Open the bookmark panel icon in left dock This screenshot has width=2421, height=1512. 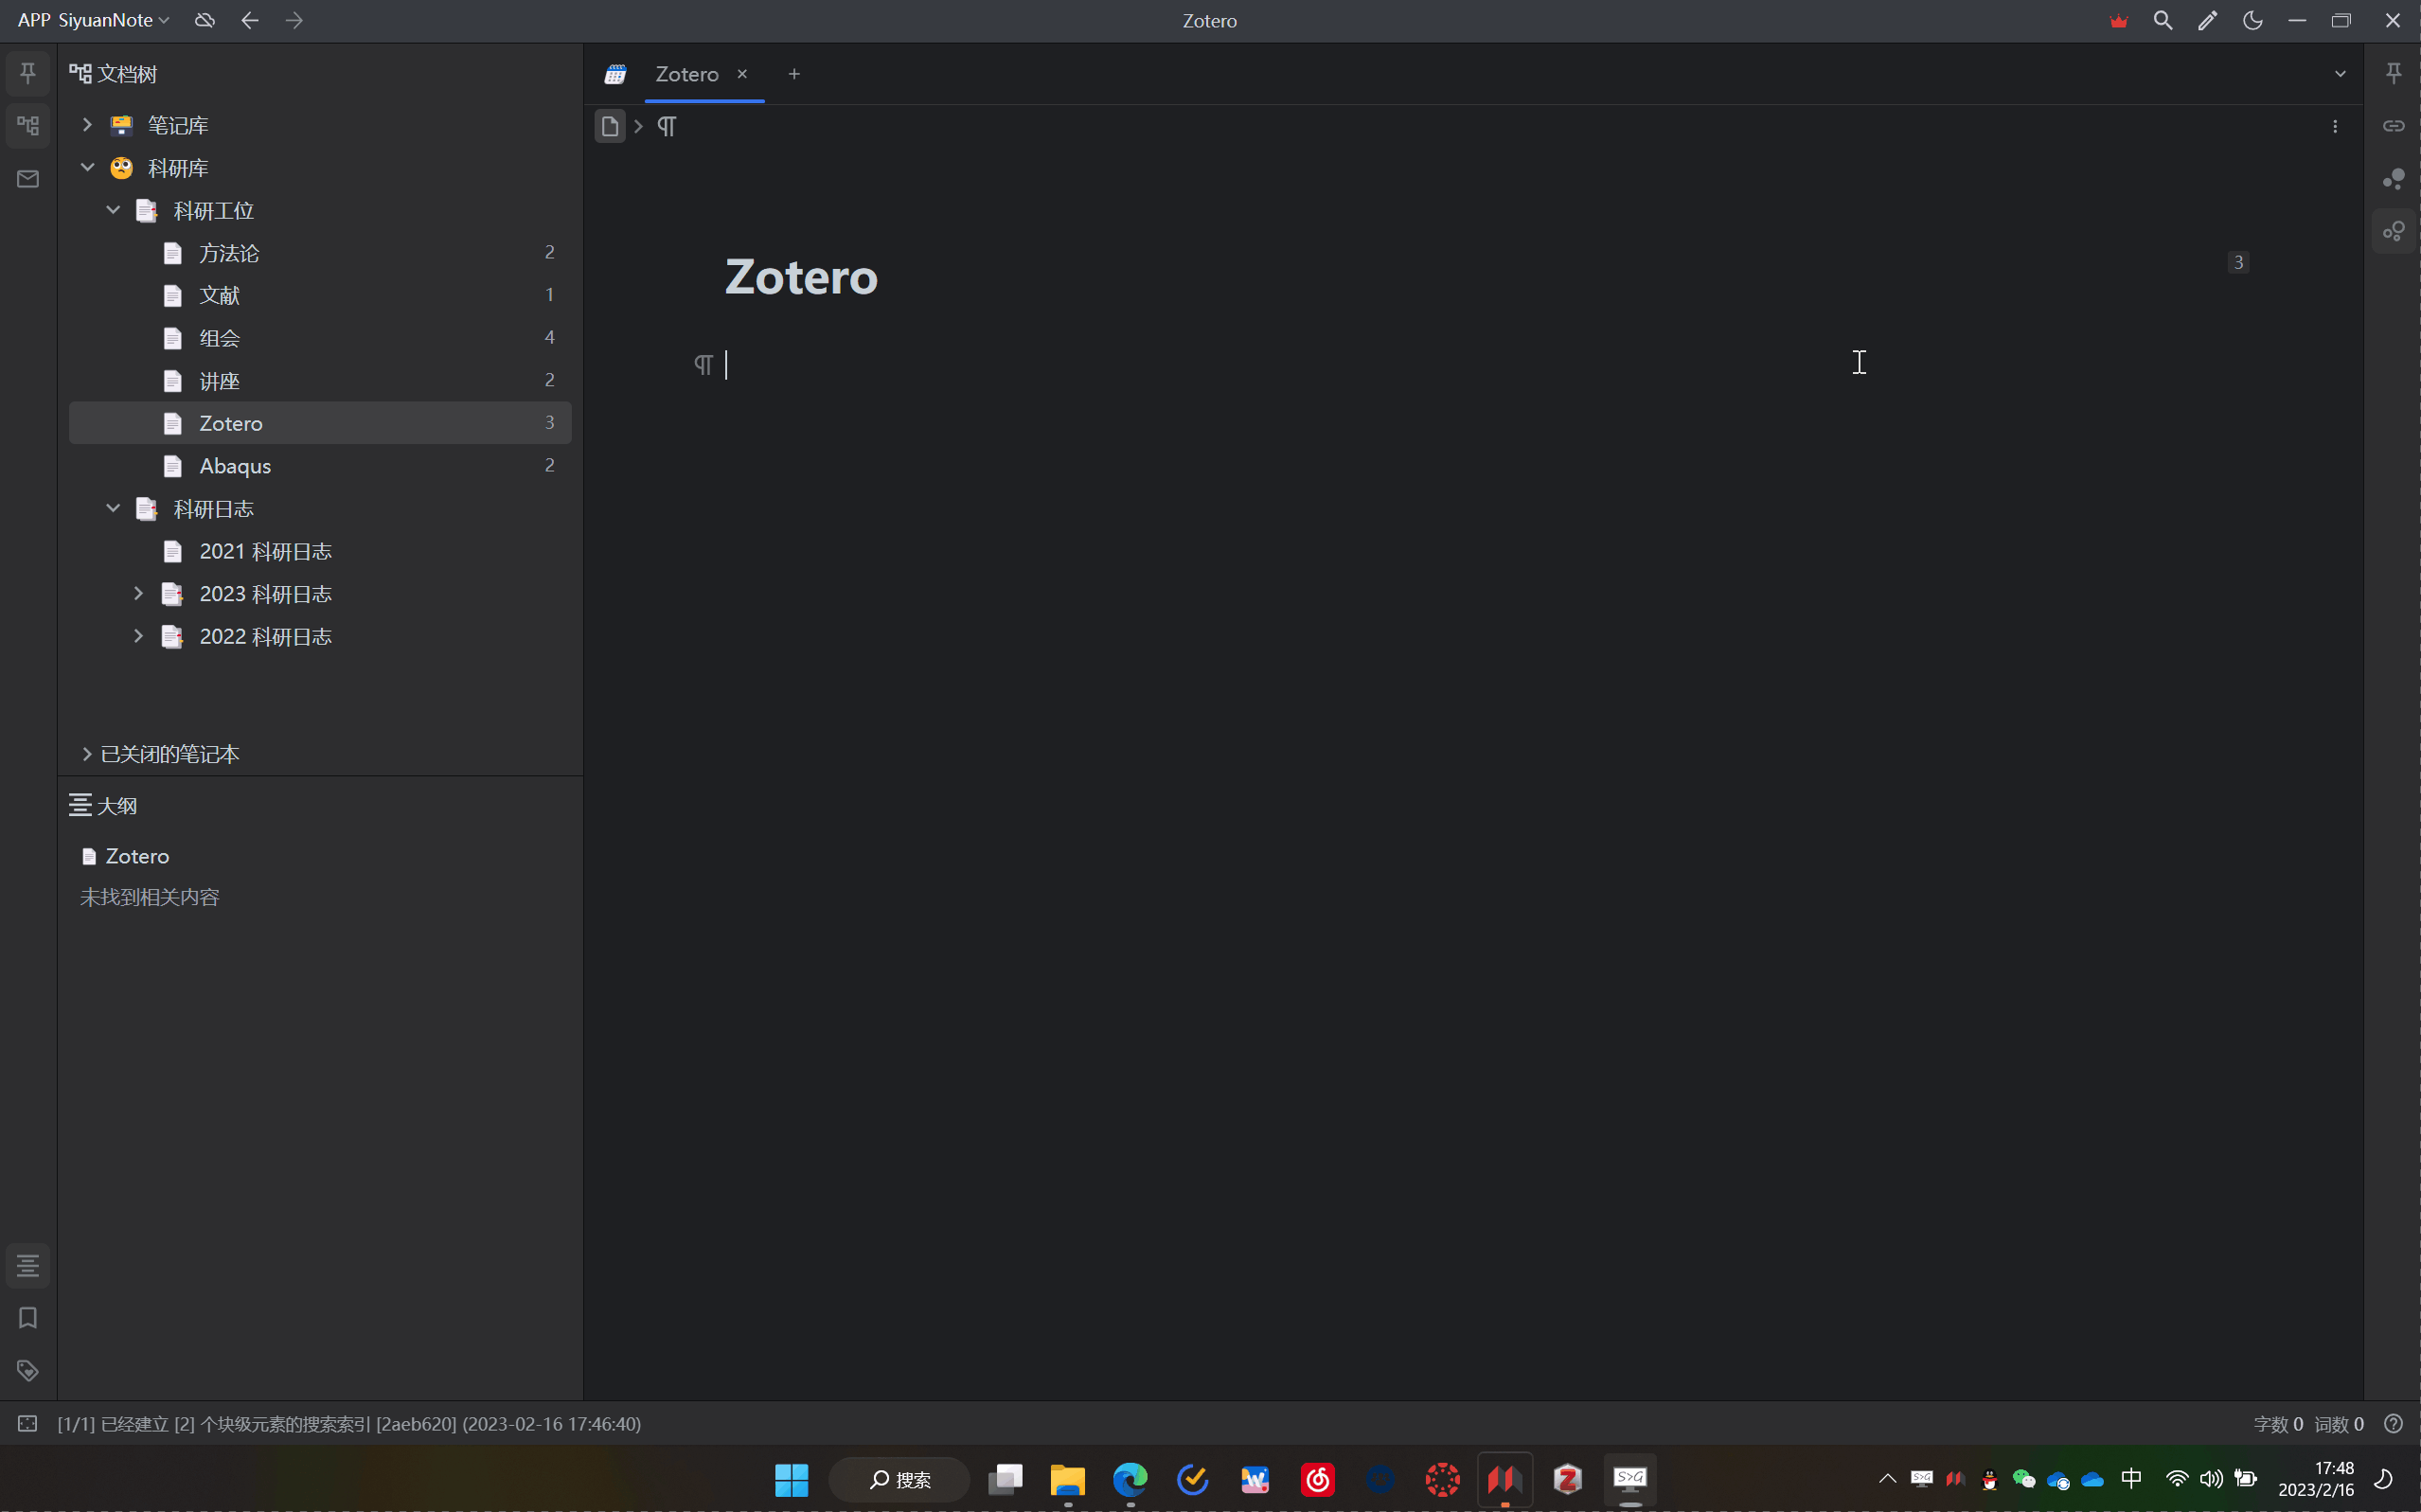tap(28, 1318)
